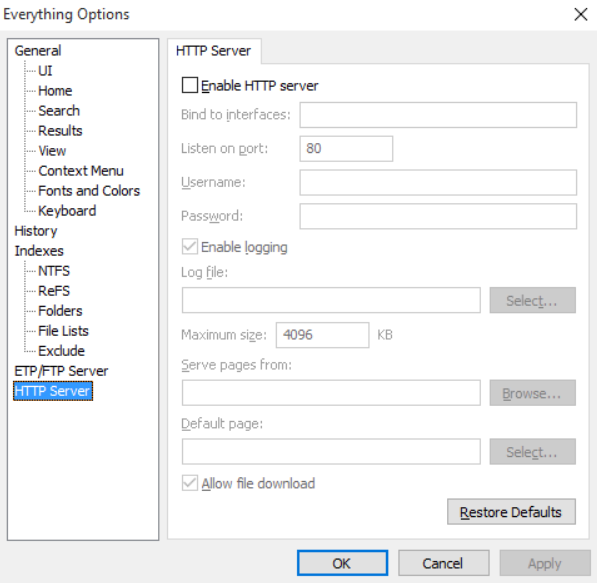Select the General tree item
Screen dimensions: 597x583
coord(38,51)
